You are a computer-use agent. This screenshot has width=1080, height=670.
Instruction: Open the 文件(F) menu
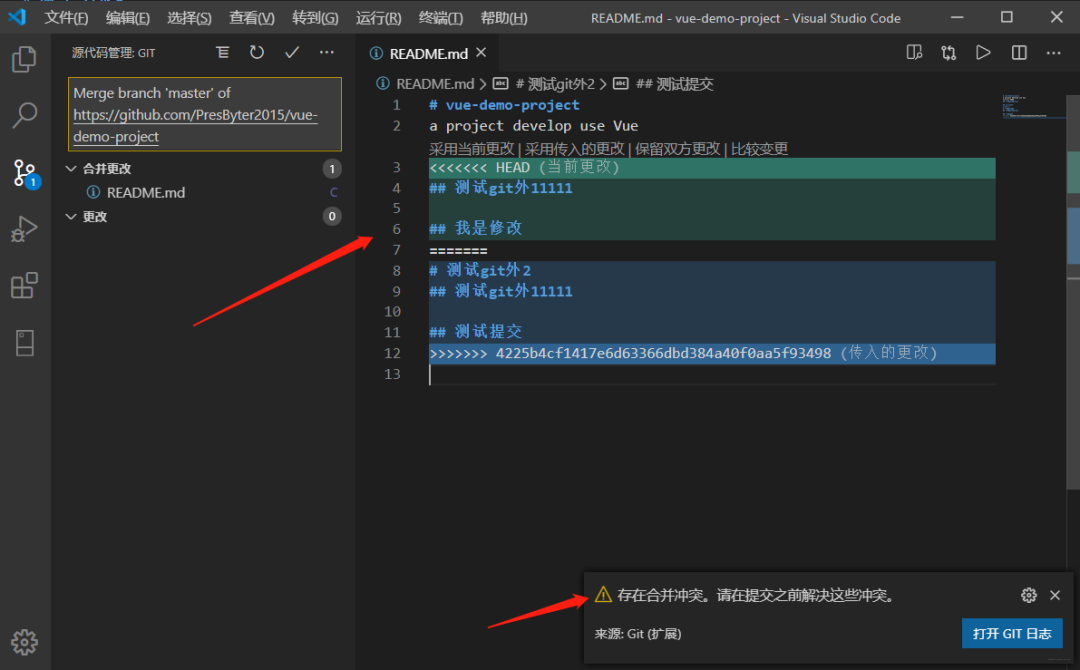[x=66, y=18]
